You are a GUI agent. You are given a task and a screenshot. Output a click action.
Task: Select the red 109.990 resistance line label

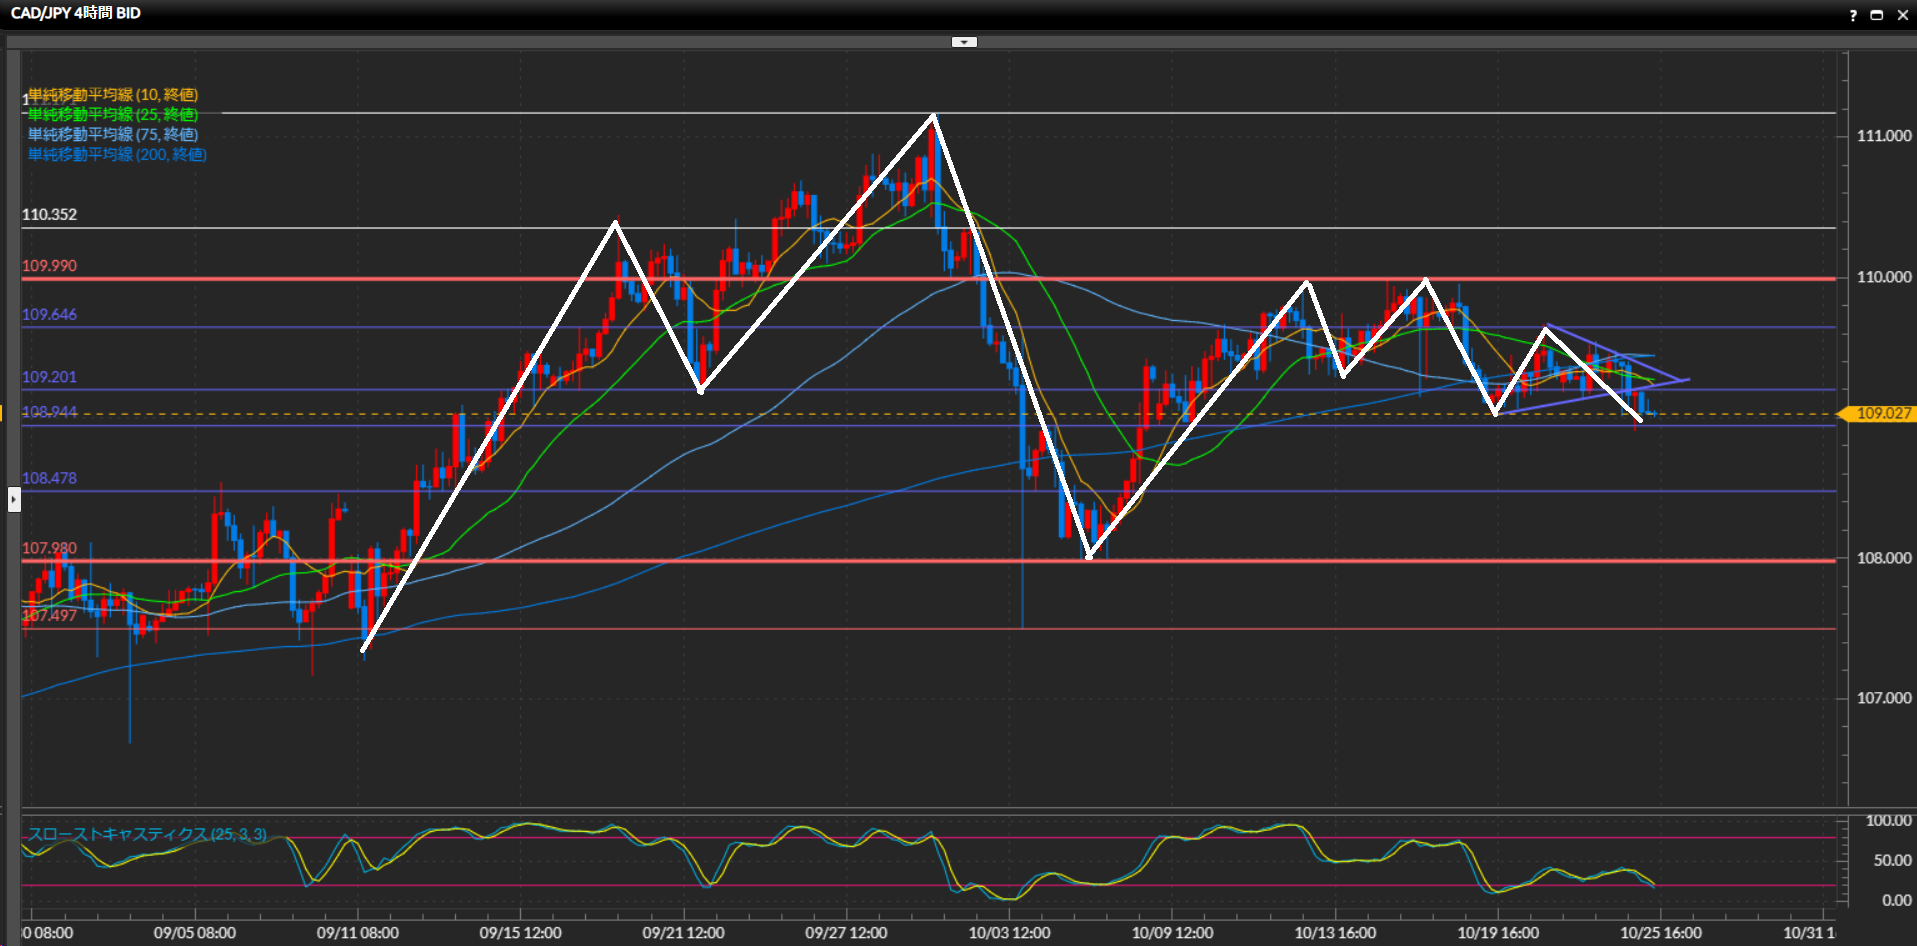coord(50,266)
